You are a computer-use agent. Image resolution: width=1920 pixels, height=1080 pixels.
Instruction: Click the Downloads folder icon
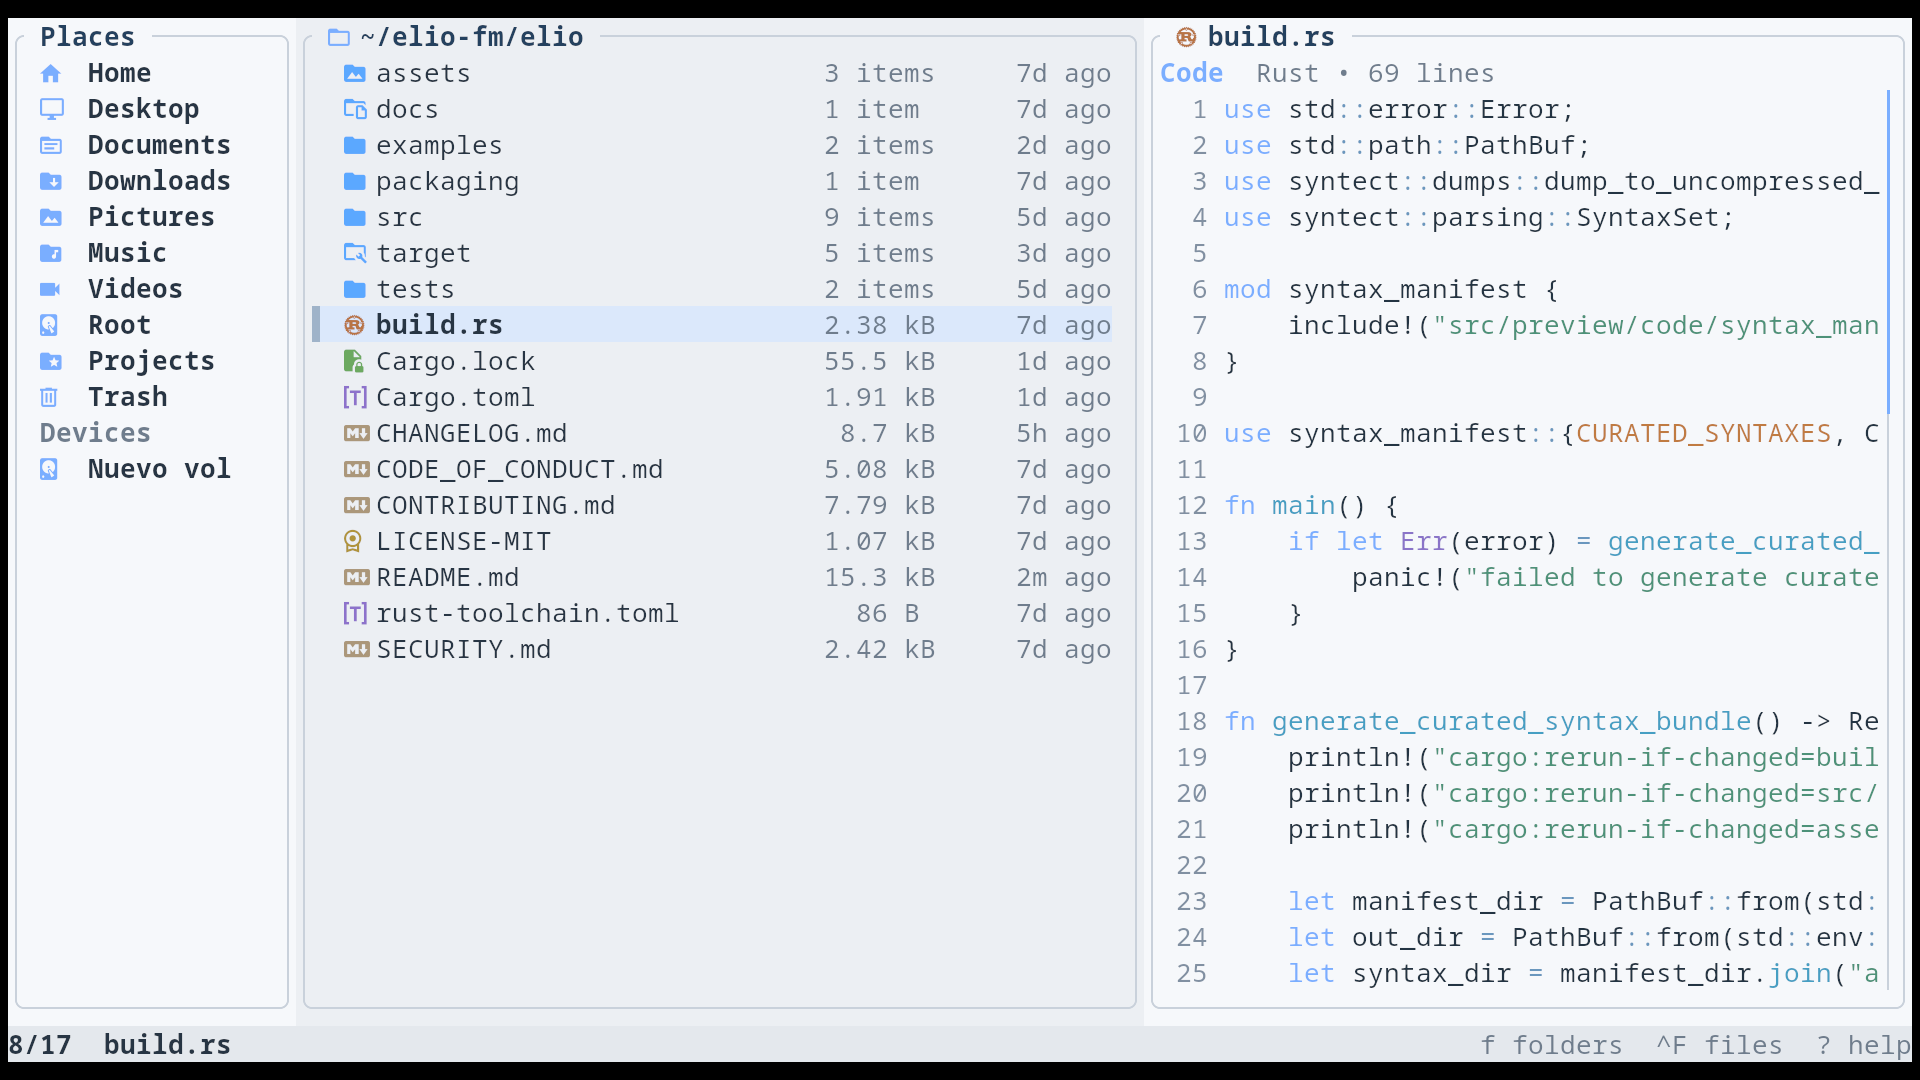51,182
